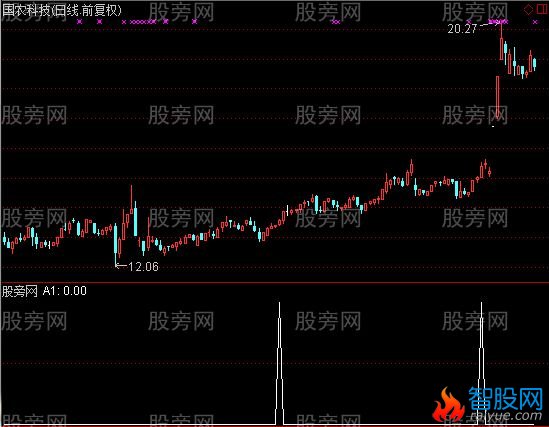Click the lone magenta cross marker under the diamond icon
The height and width of the screenshot is (427, 549).
point(535,22)
